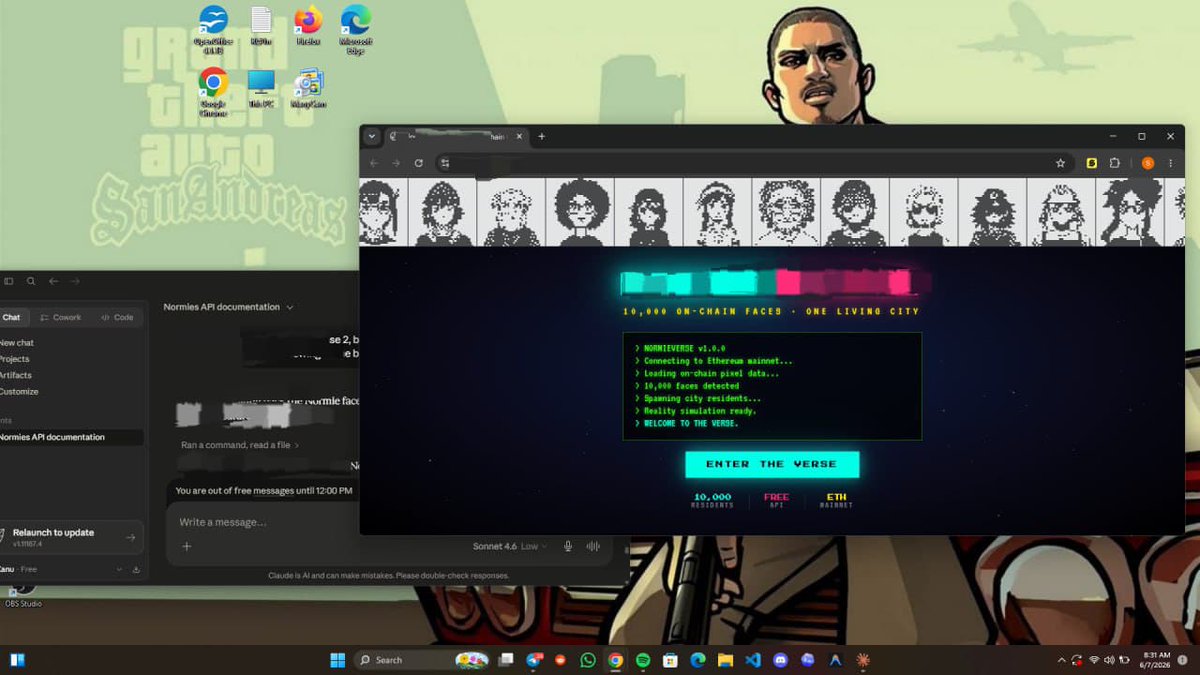1200x675 pixels.
Task: Bookmark this page with the star
Action: [1060, 163]
